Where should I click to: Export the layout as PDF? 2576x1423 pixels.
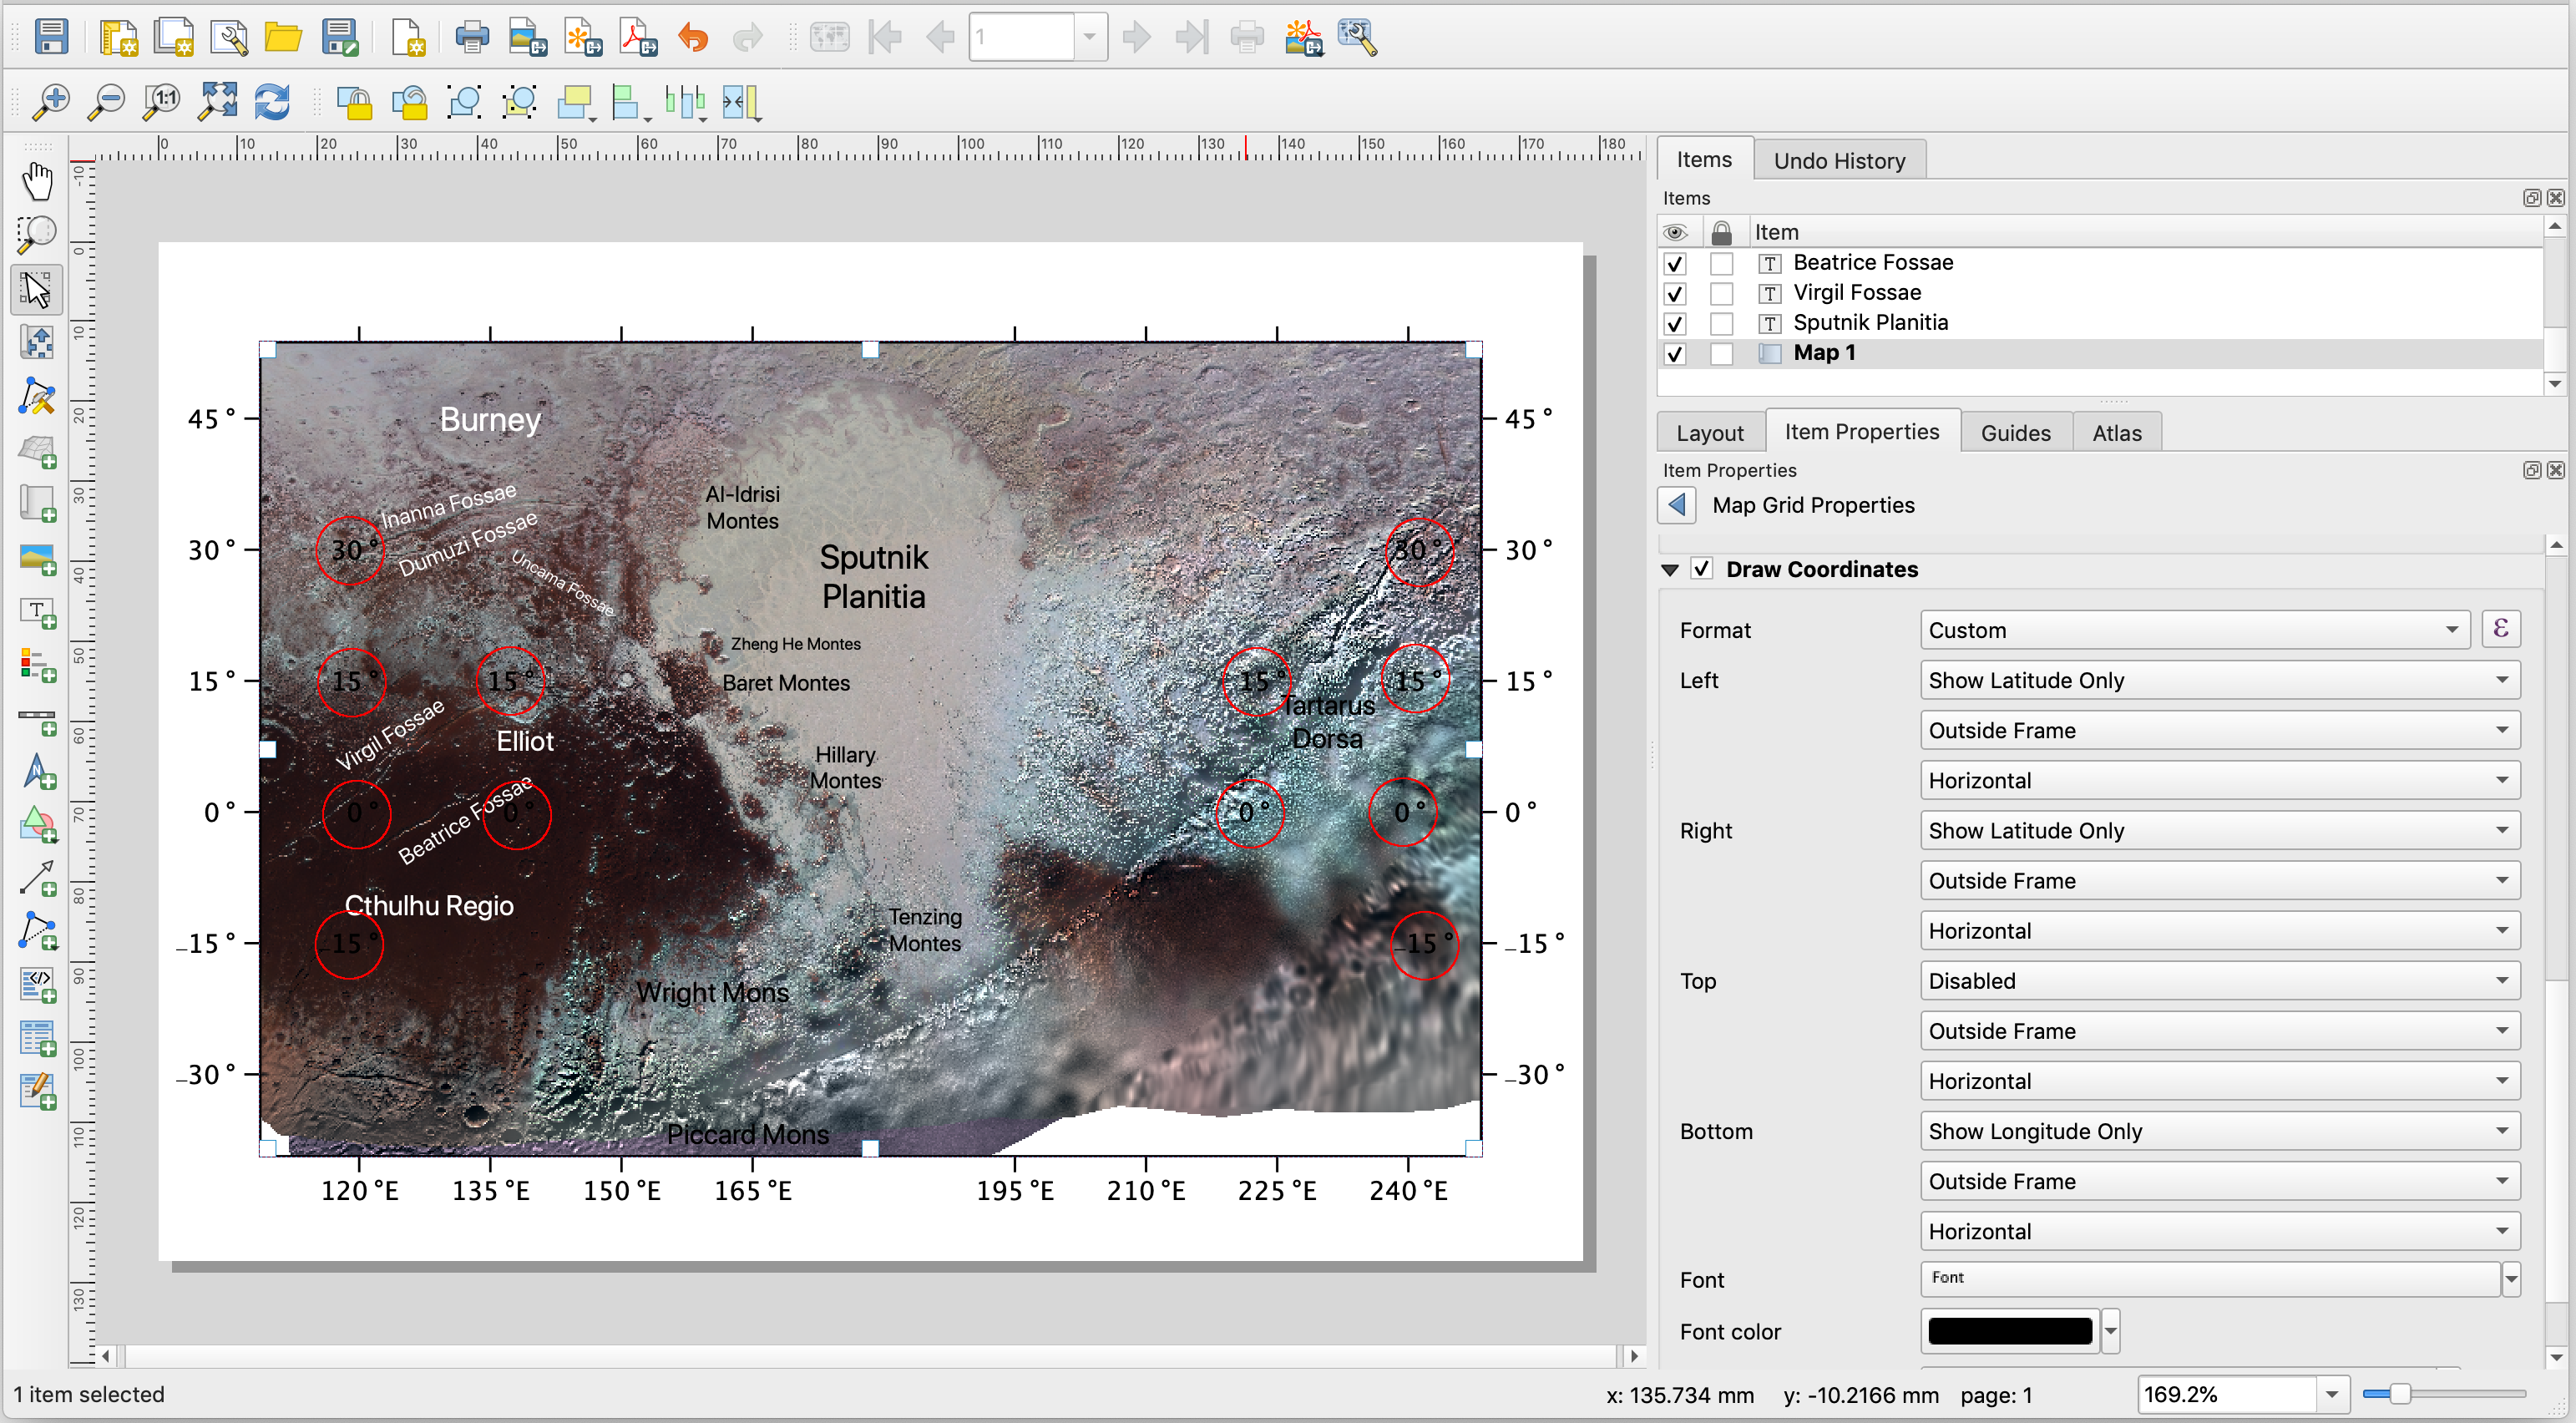click(638, 37)
